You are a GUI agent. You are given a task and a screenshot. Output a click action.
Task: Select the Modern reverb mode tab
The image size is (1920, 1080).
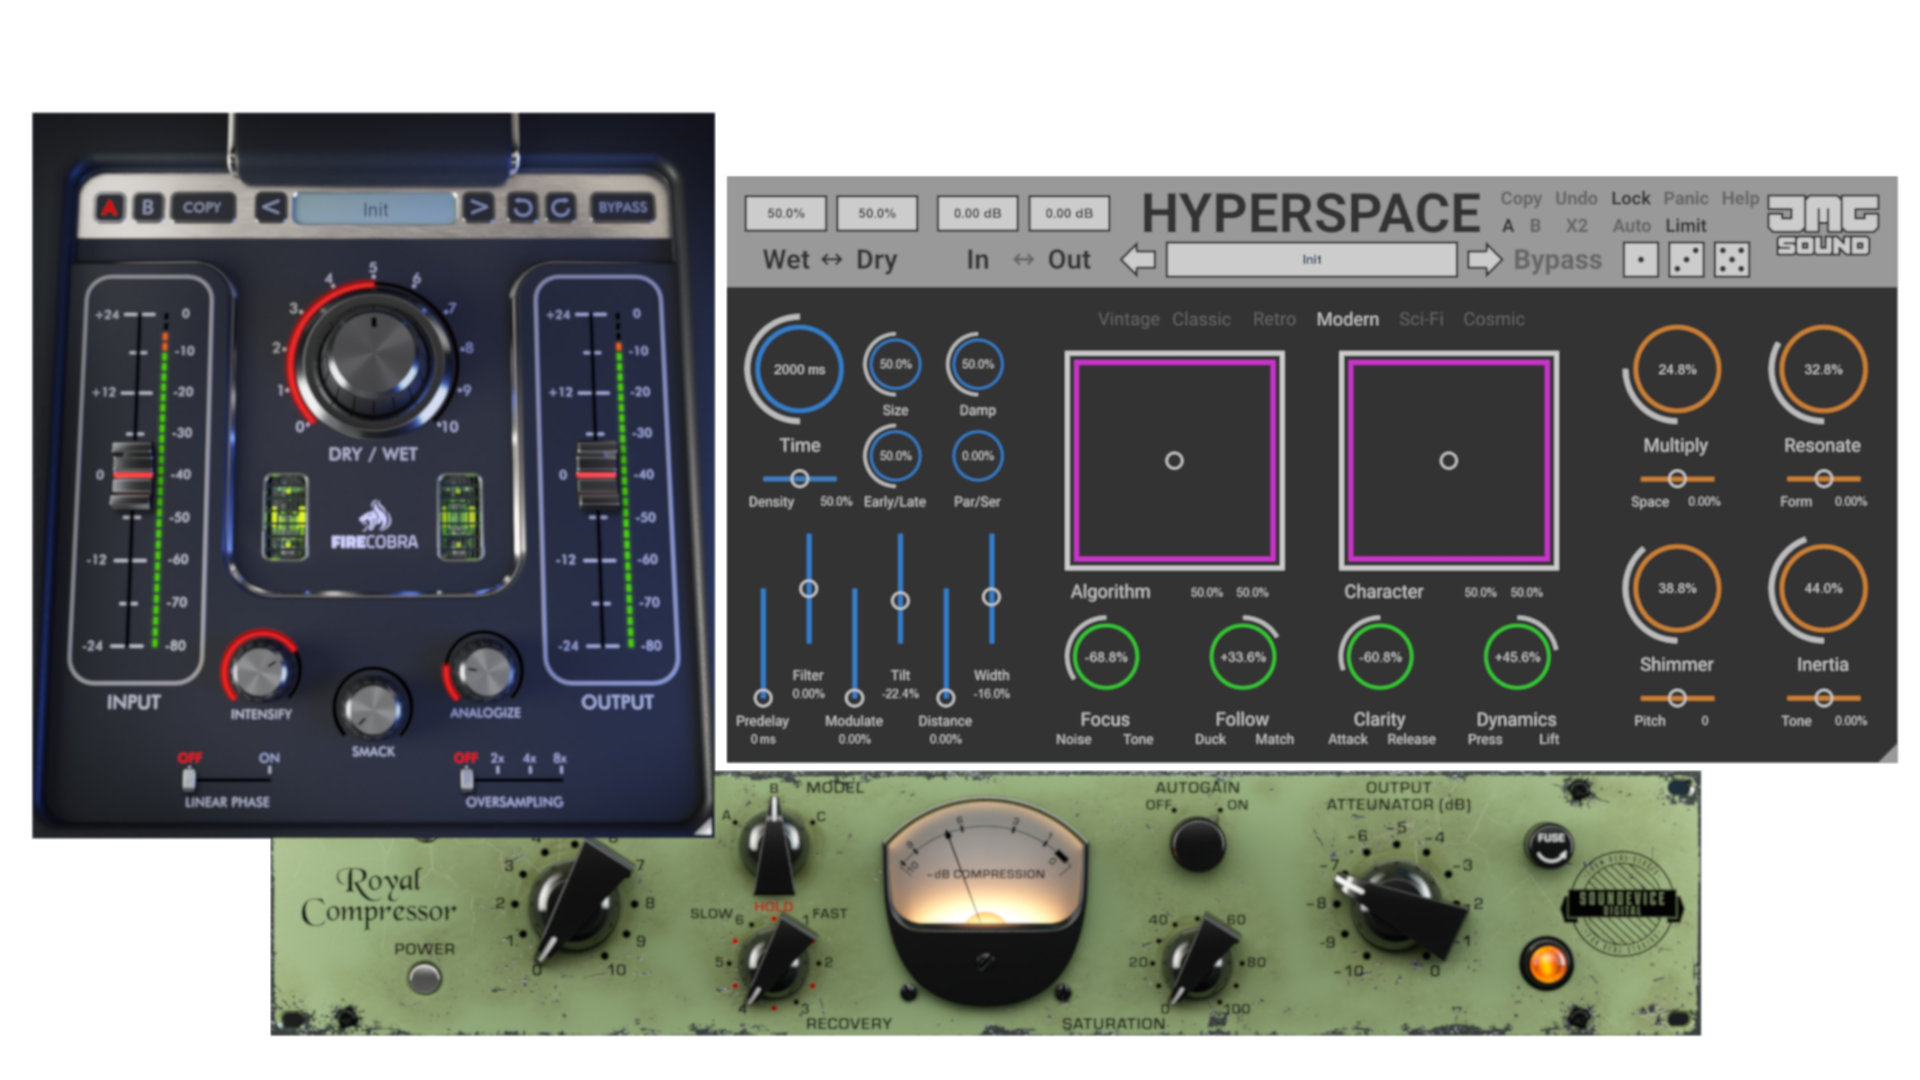[1347, 319]
